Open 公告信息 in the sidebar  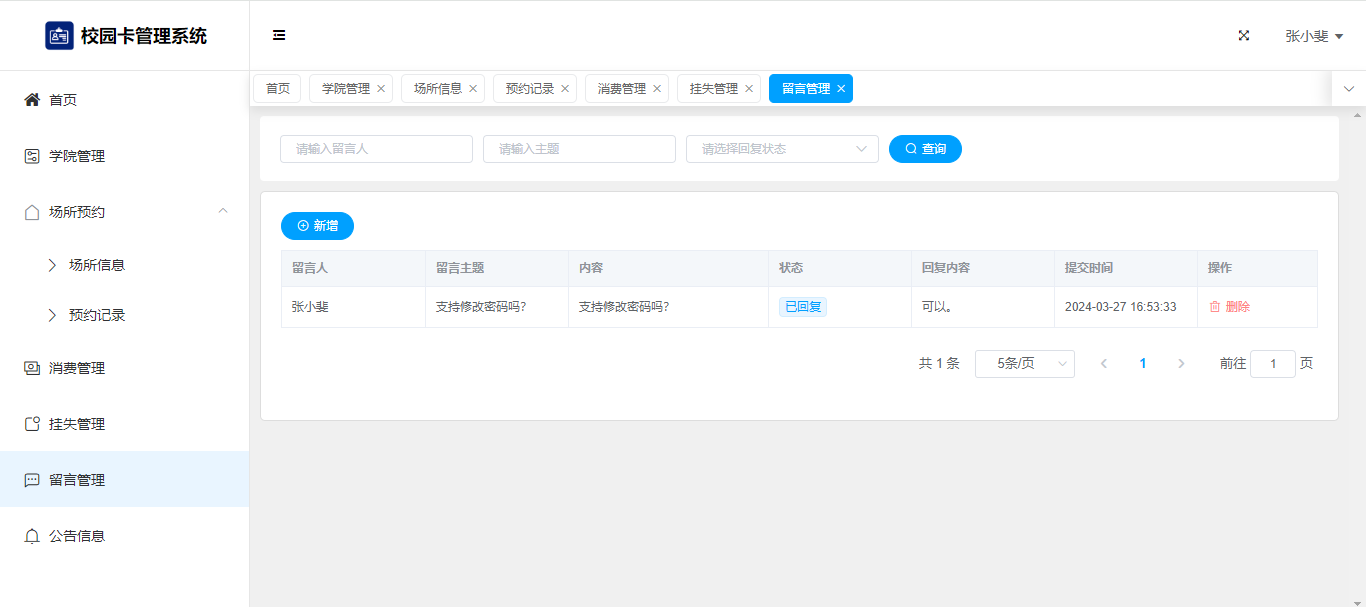coord(77,536)
